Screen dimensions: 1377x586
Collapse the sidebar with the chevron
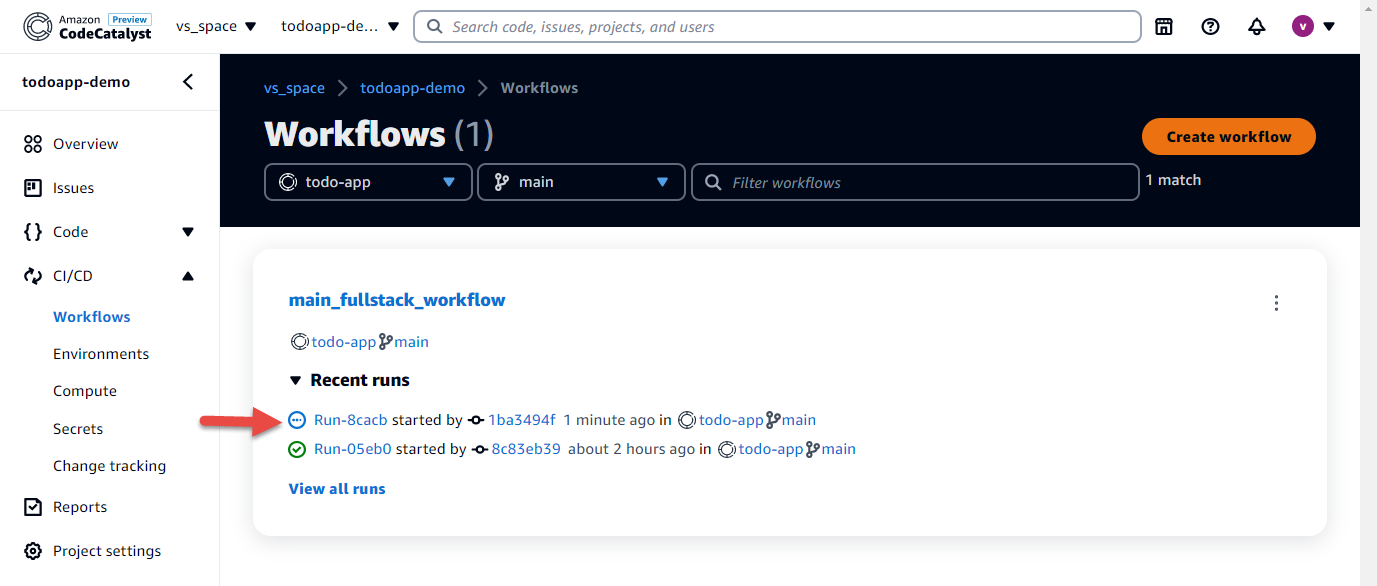[x=188, y=82]
